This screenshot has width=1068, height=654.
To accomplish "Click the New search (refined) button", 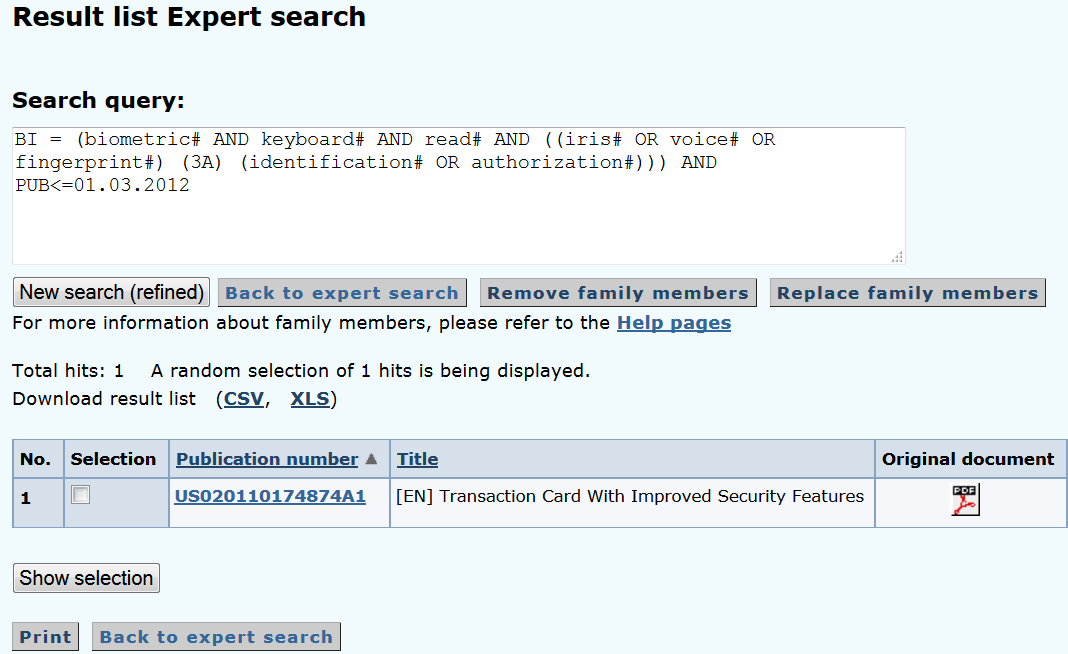I will pos(112,292).
